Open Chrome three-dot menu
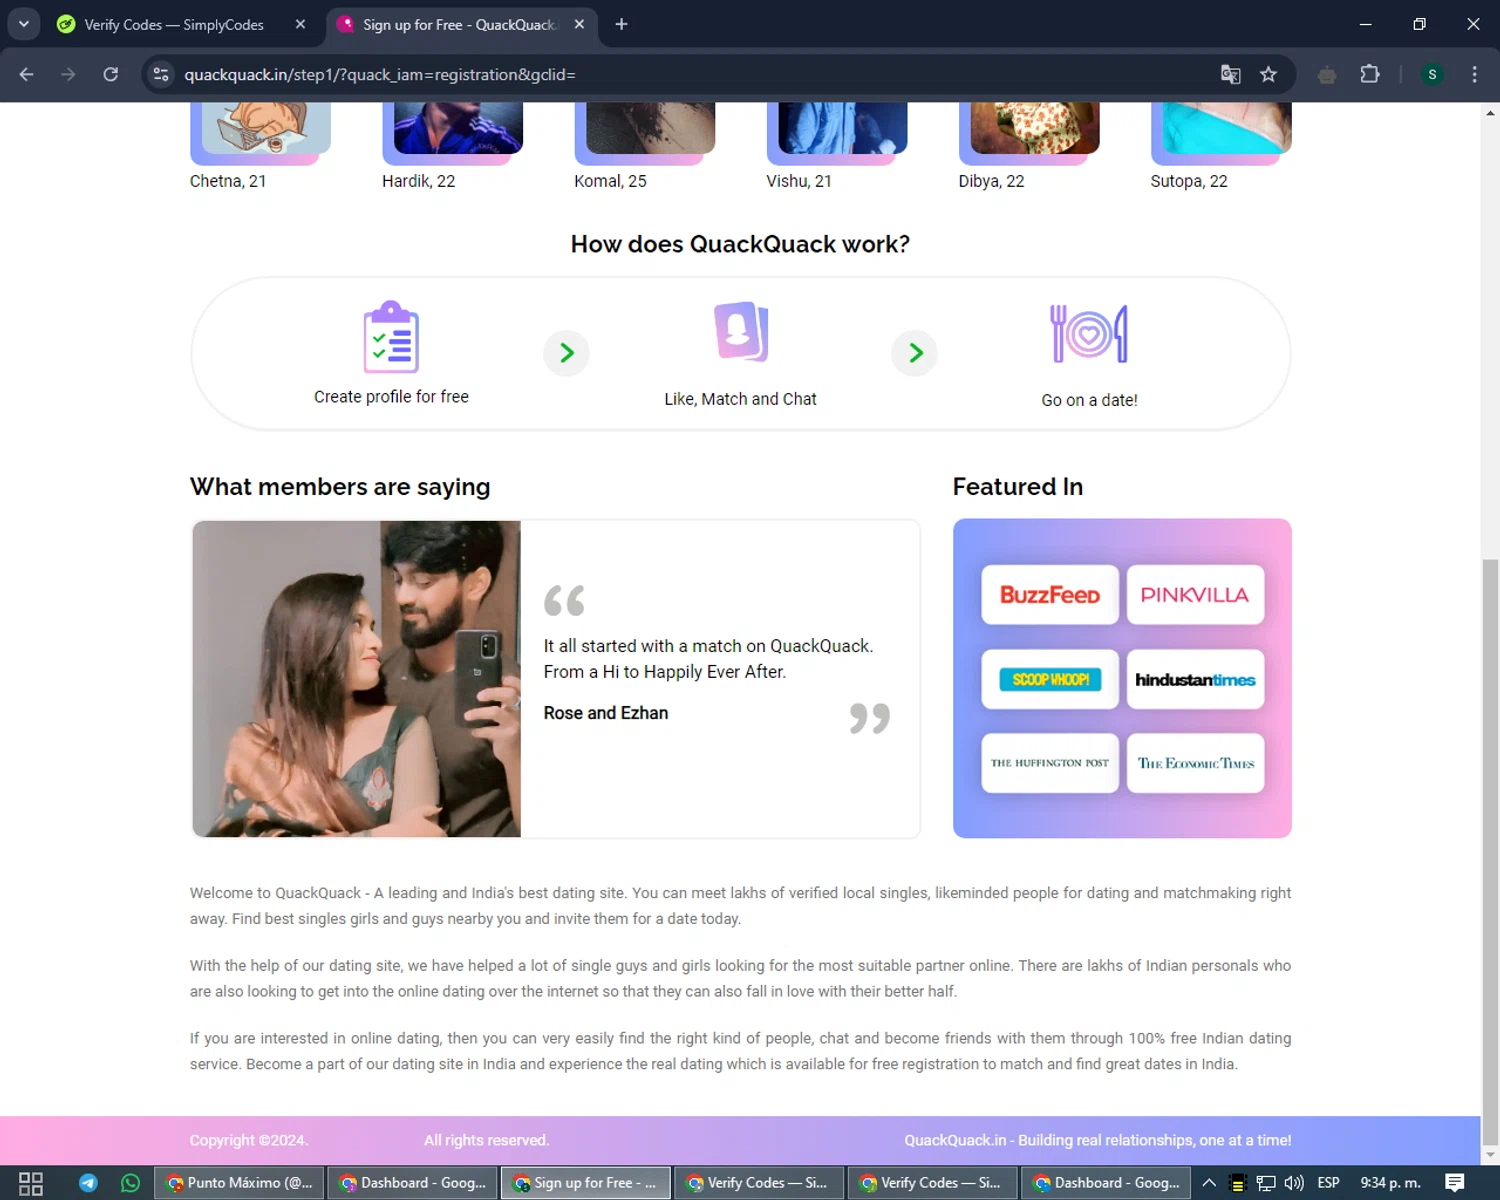This screenshot has height=1200, width=1500. 1474,74
